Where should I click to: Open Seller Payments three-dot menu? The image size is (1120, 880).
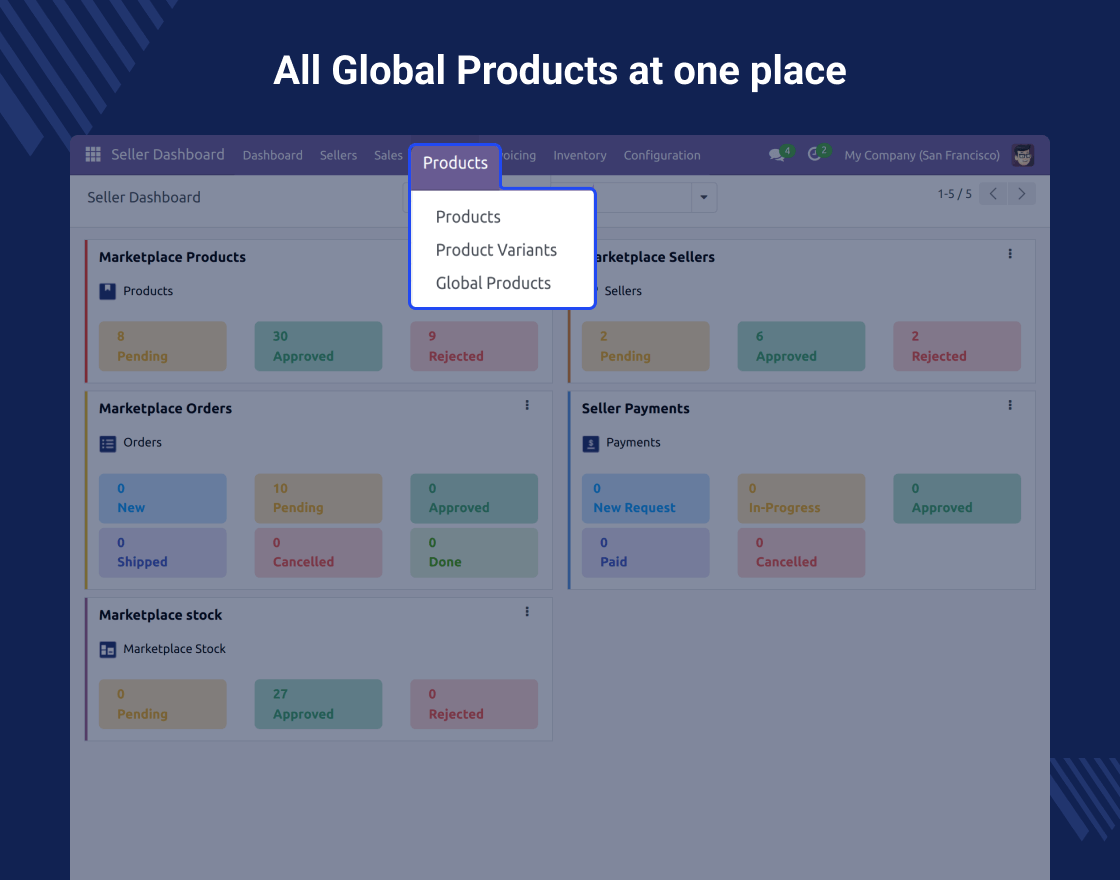(1010, 405)
